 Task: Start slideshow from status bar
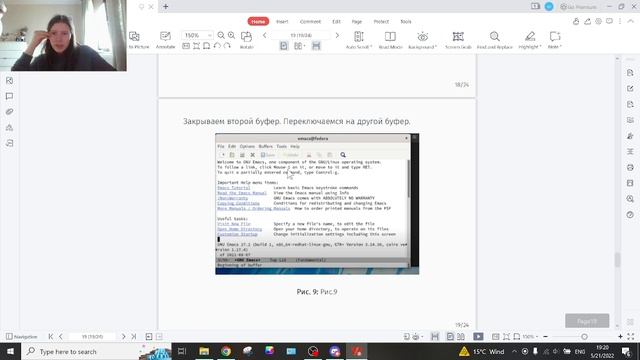point(478,337)
